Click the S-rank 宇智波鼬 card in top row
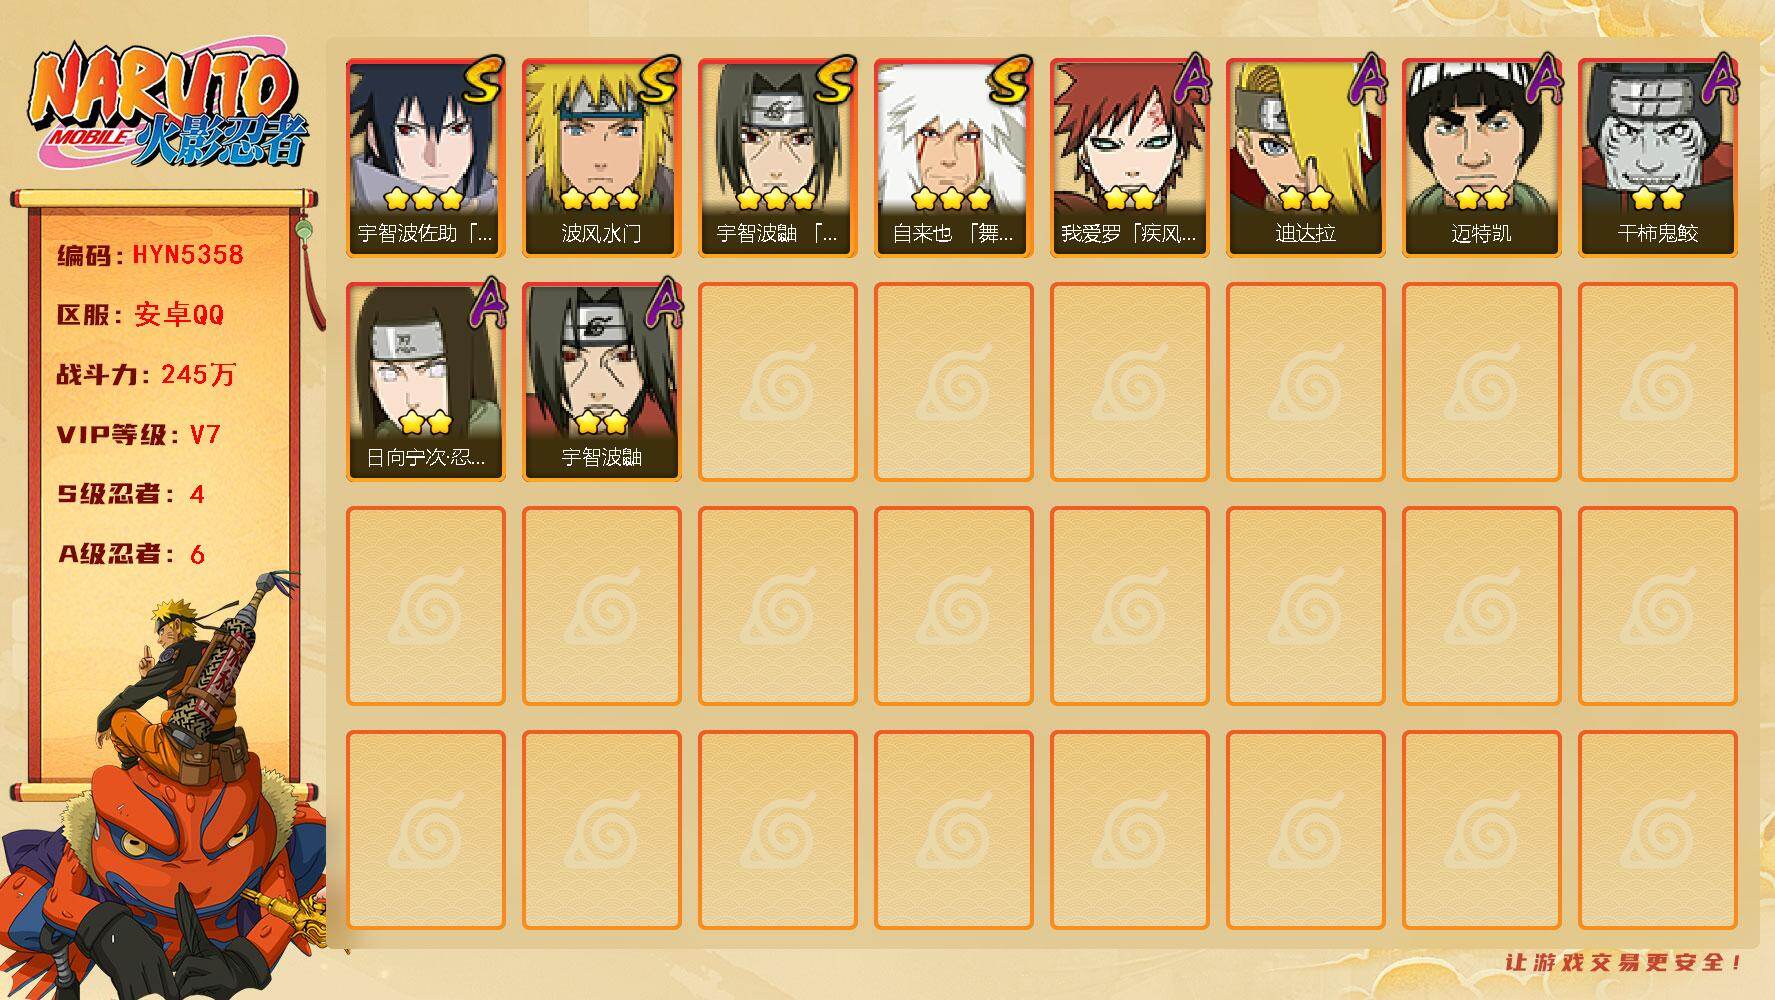 [x=777, y=158]
